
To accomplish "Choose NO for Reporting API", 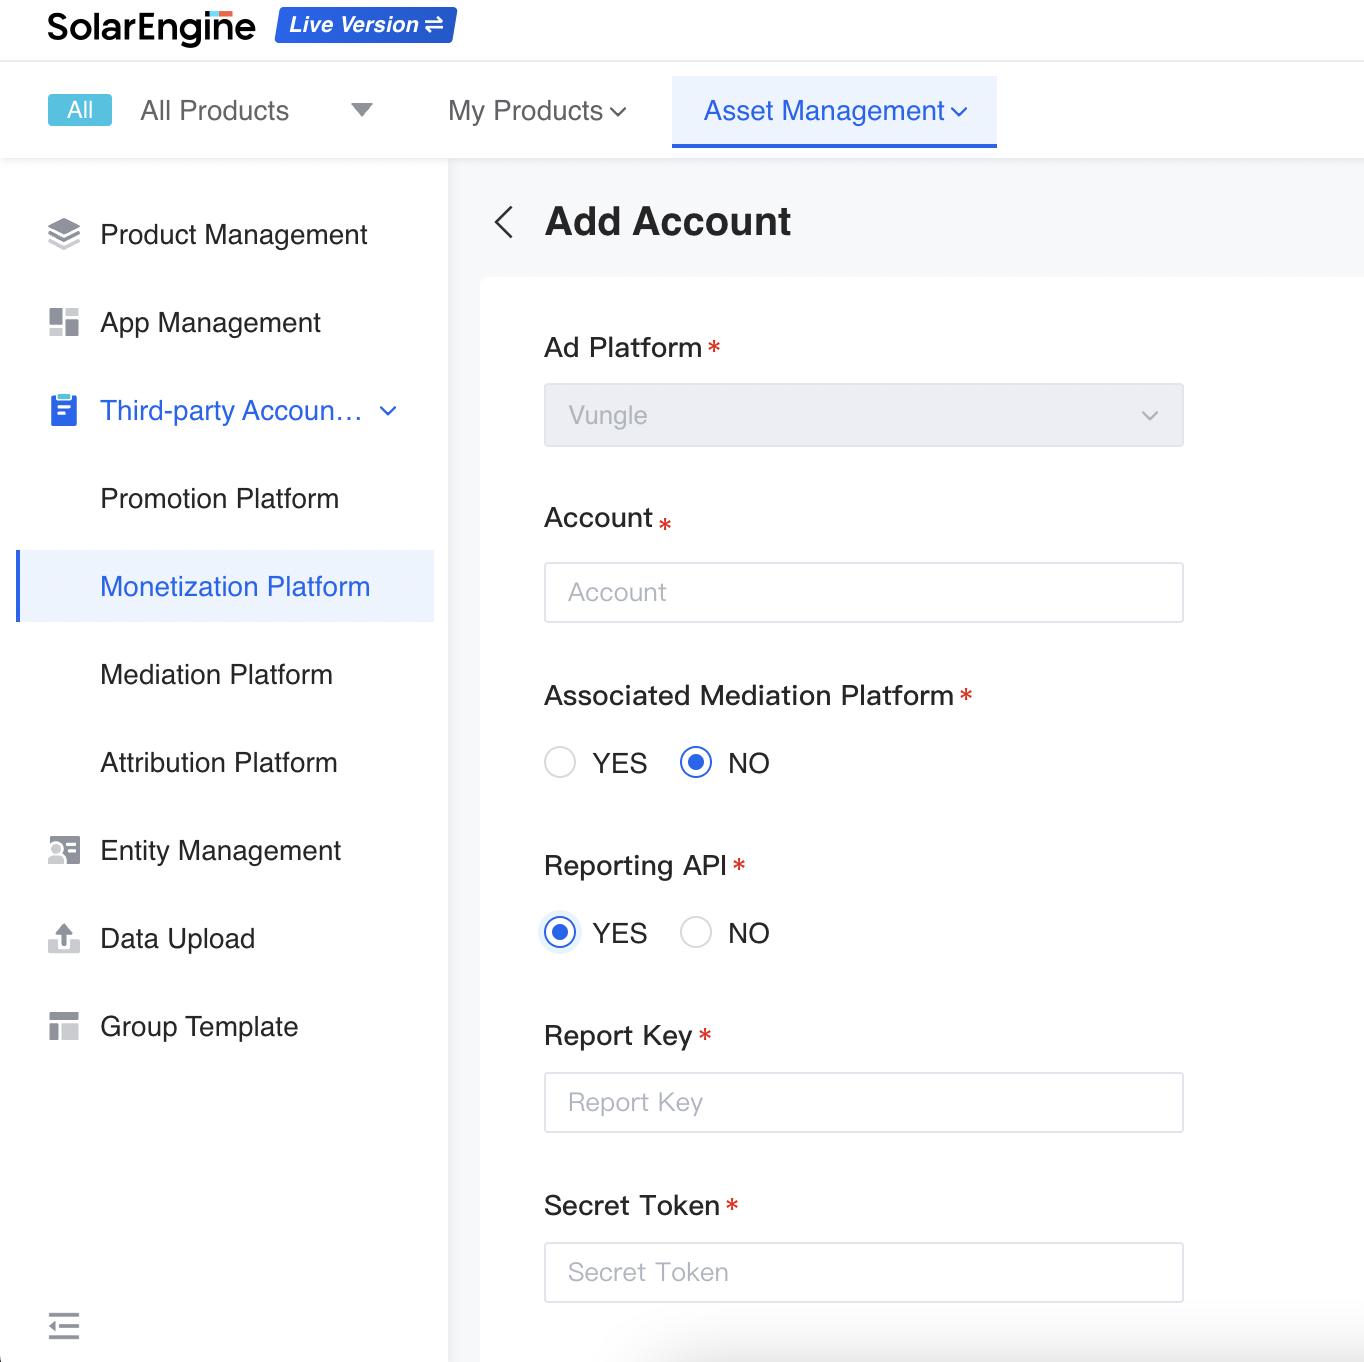I will click(x=696, y=932).
